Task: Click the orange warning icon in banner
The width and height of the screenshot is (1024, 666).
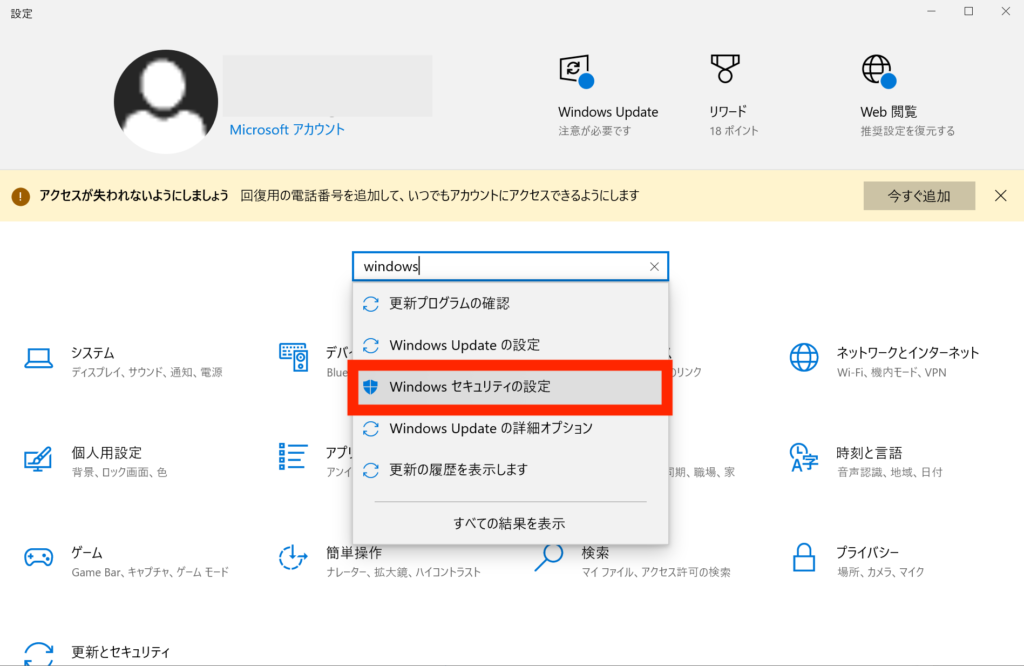Action: (x=21, y=196)
